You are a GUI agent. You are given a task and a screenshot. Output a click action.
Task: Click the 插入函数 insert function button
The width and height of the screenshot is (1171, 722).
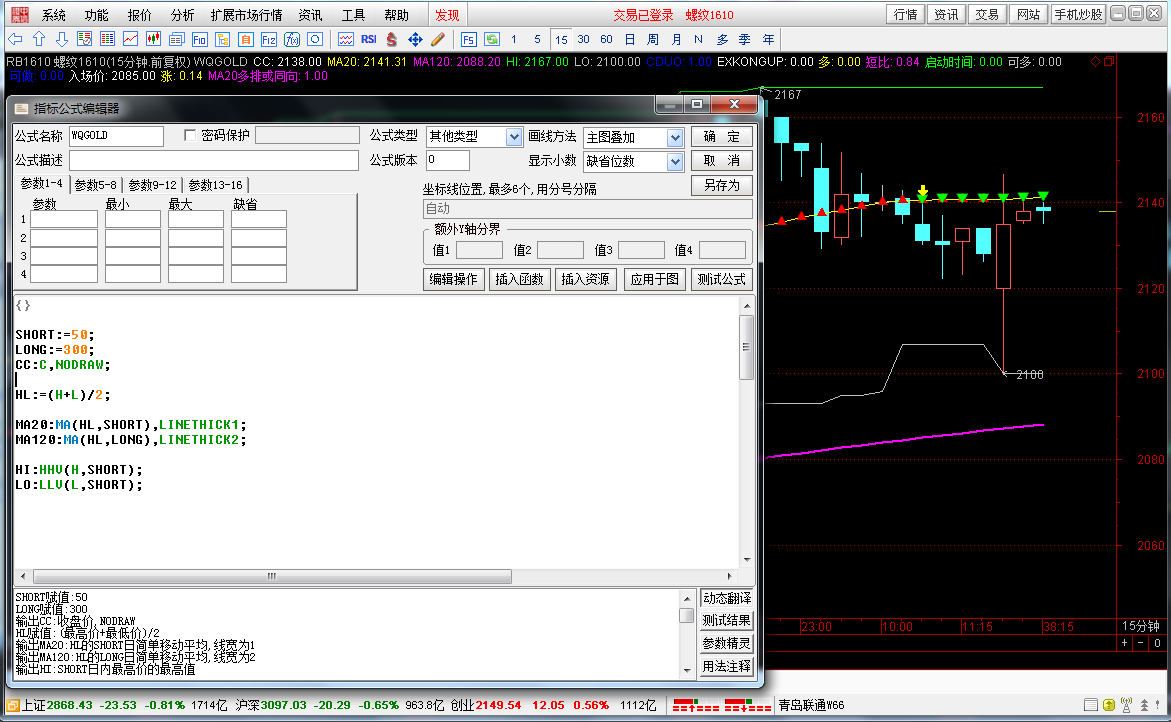[x=519, y=279]
